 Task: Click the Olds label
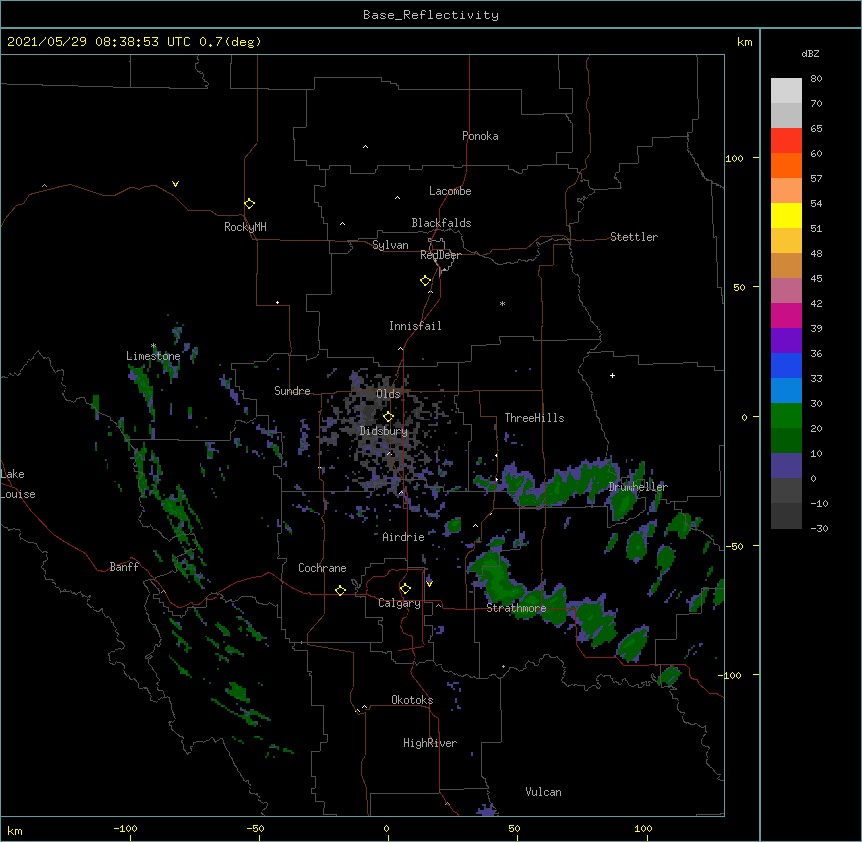point(388,394)
